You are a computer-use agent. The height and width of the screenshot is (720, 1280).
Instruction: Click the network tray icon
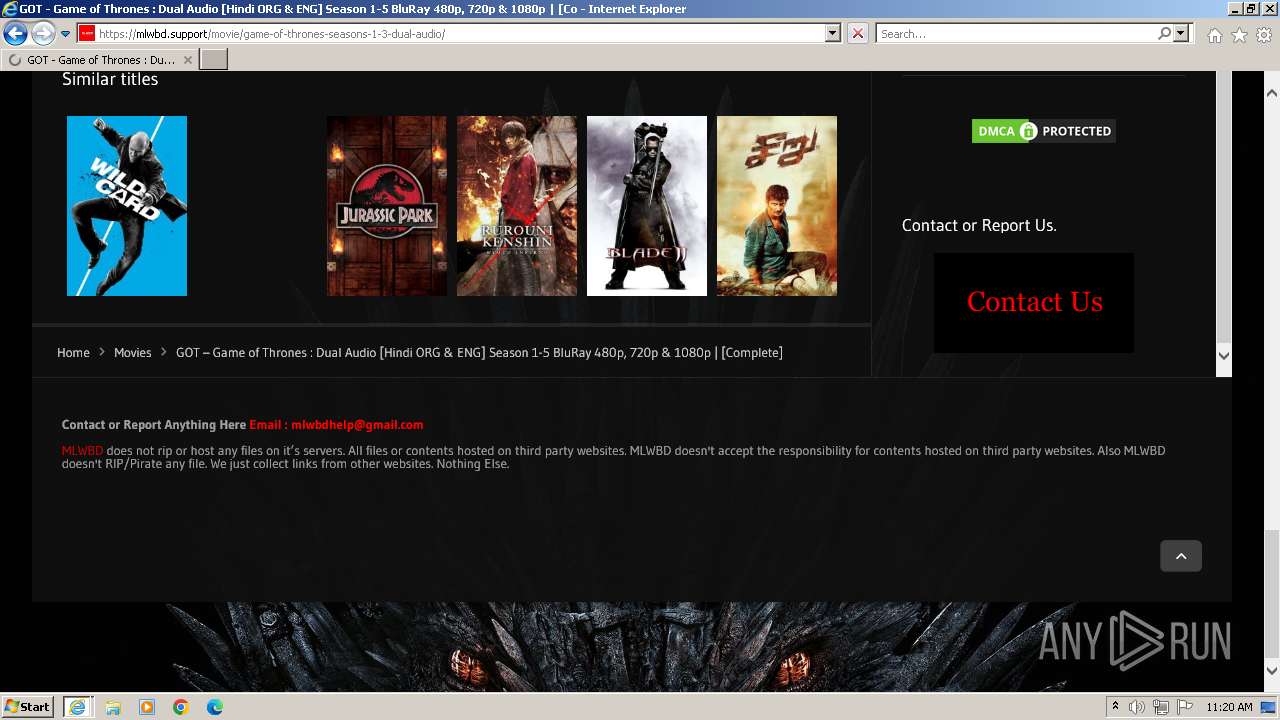click(x=1161, y=707)
